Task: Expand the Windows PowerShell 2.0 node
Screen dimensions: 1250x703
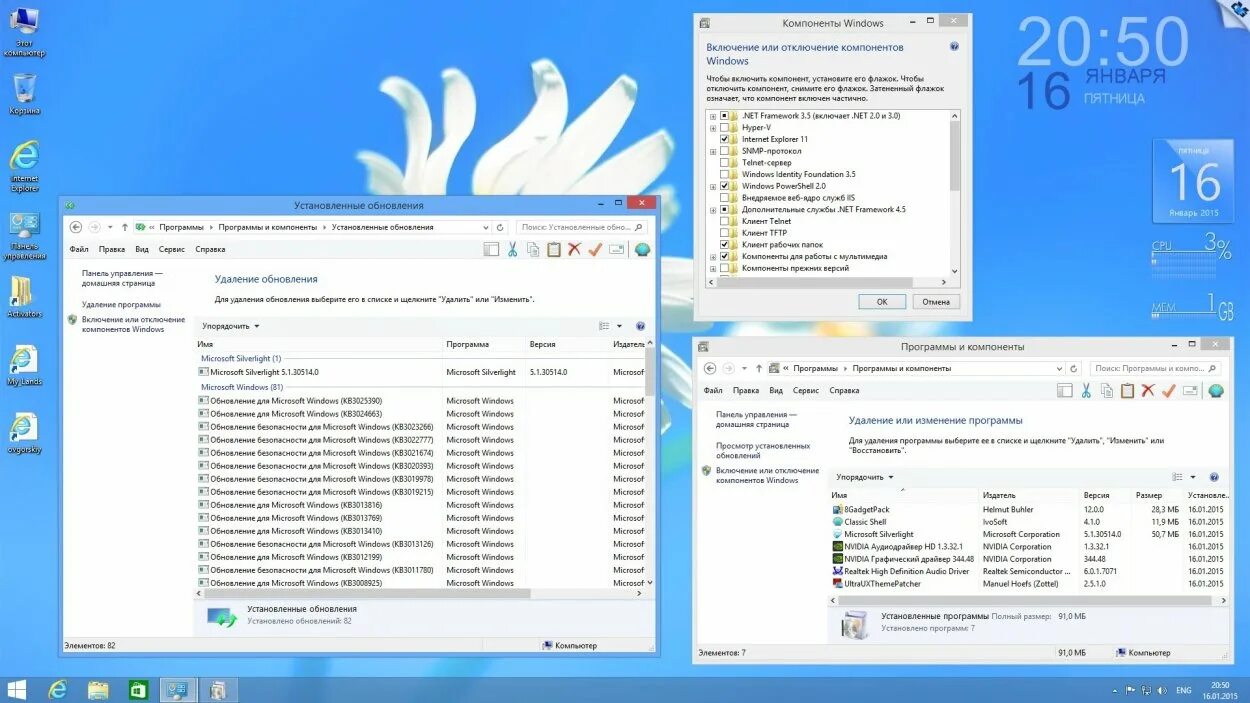Action: [713, 186]
